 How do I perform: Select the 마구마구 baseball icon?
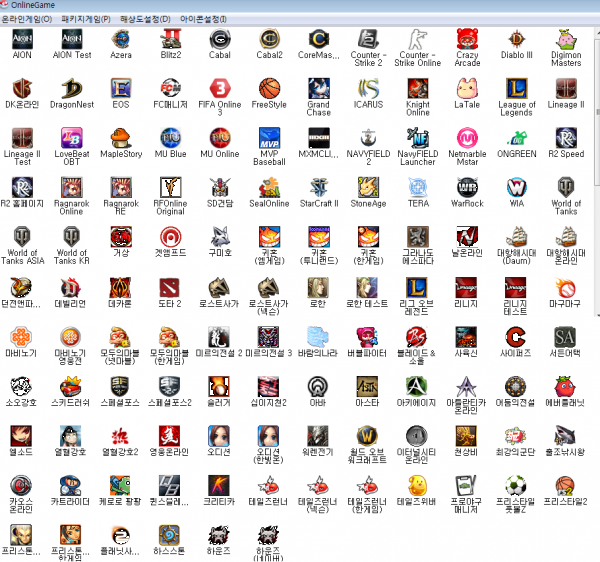565,288
